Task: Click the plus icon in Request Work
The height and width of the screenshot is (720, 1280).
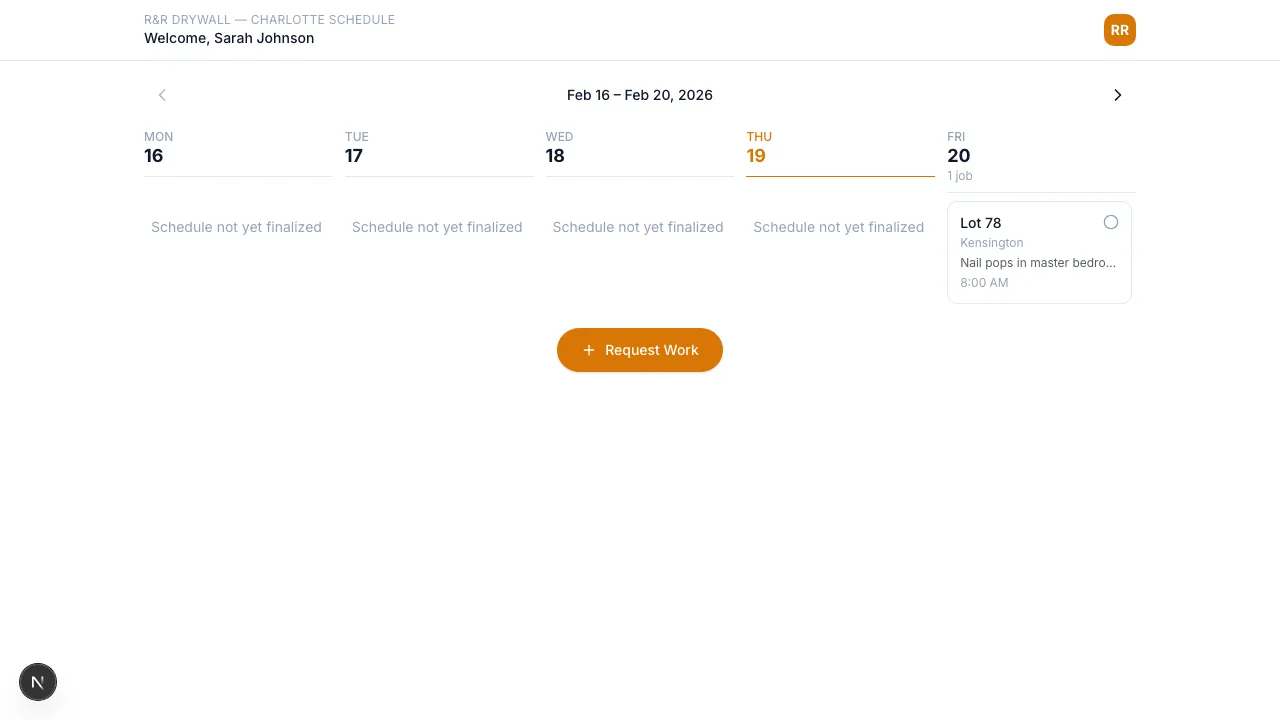Action: click(x=589, y=350)
